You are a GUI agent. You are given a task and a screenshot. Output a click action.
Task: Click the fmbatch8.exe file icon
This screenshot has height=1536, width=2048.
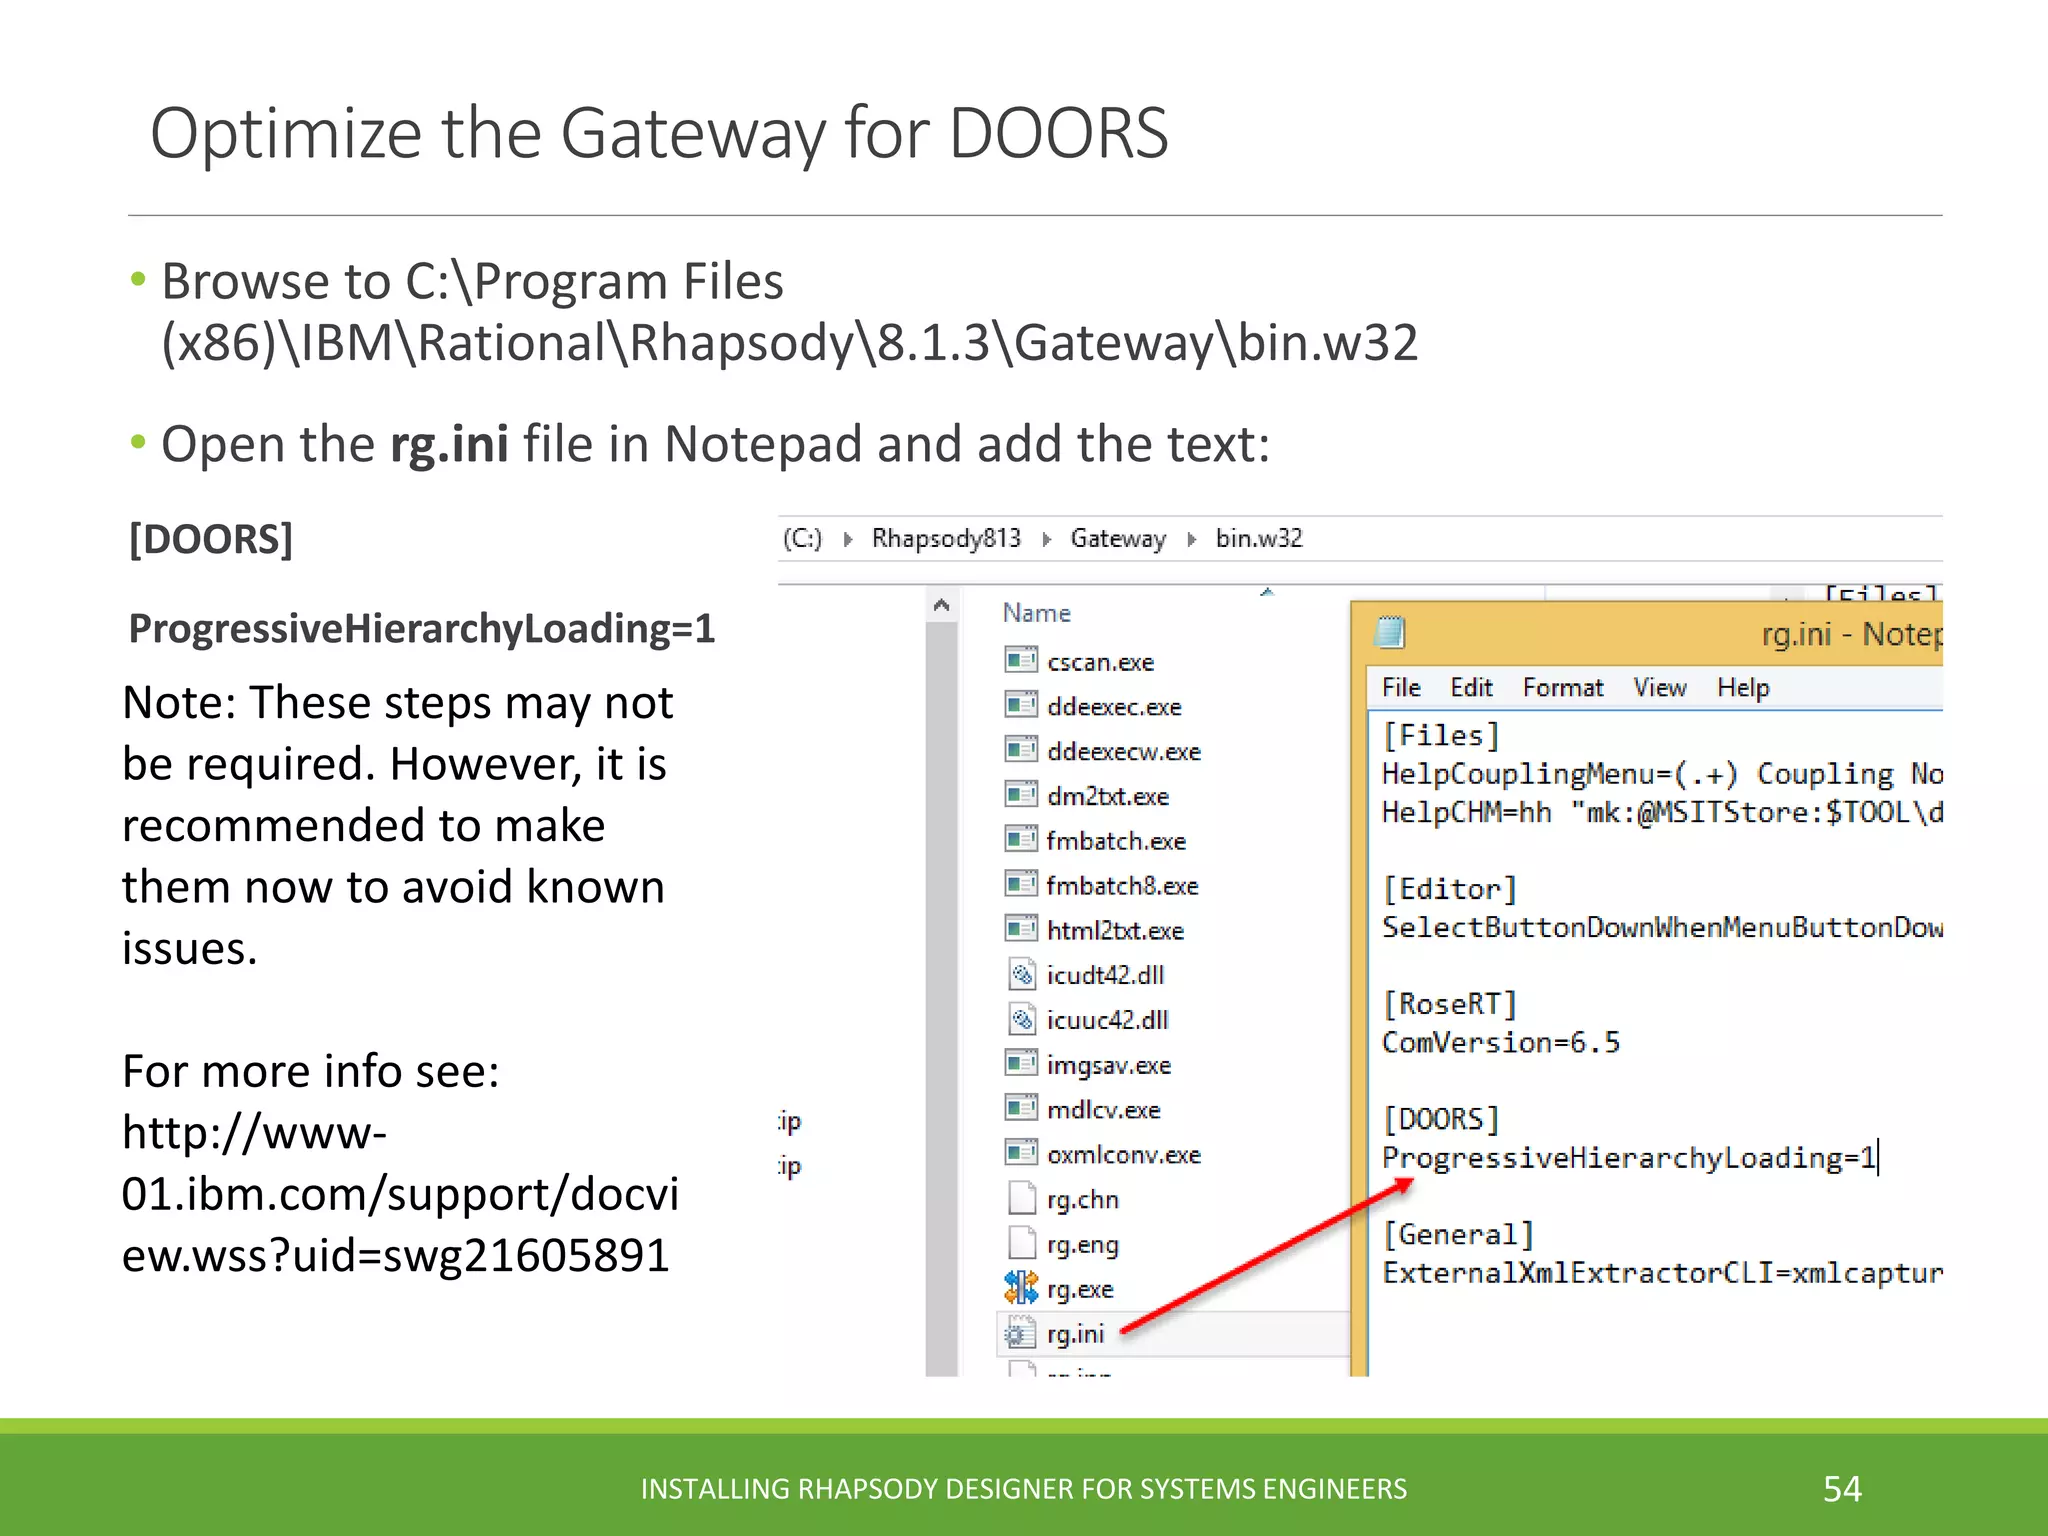click(x=1021, y=884)
